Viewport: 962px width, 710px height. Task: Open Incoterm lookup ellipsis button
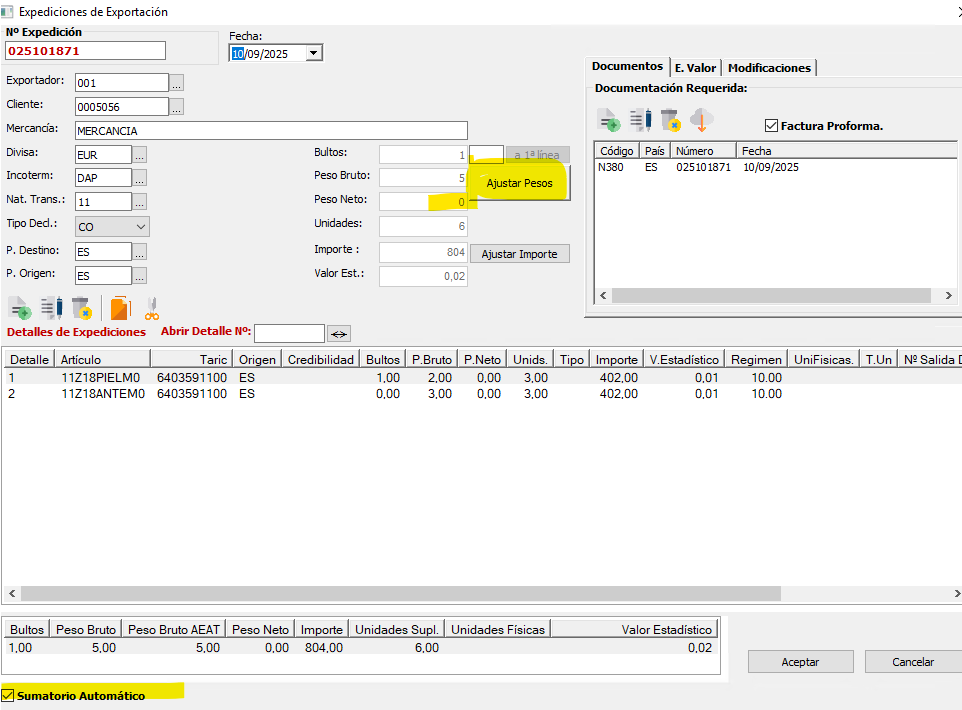140,178
